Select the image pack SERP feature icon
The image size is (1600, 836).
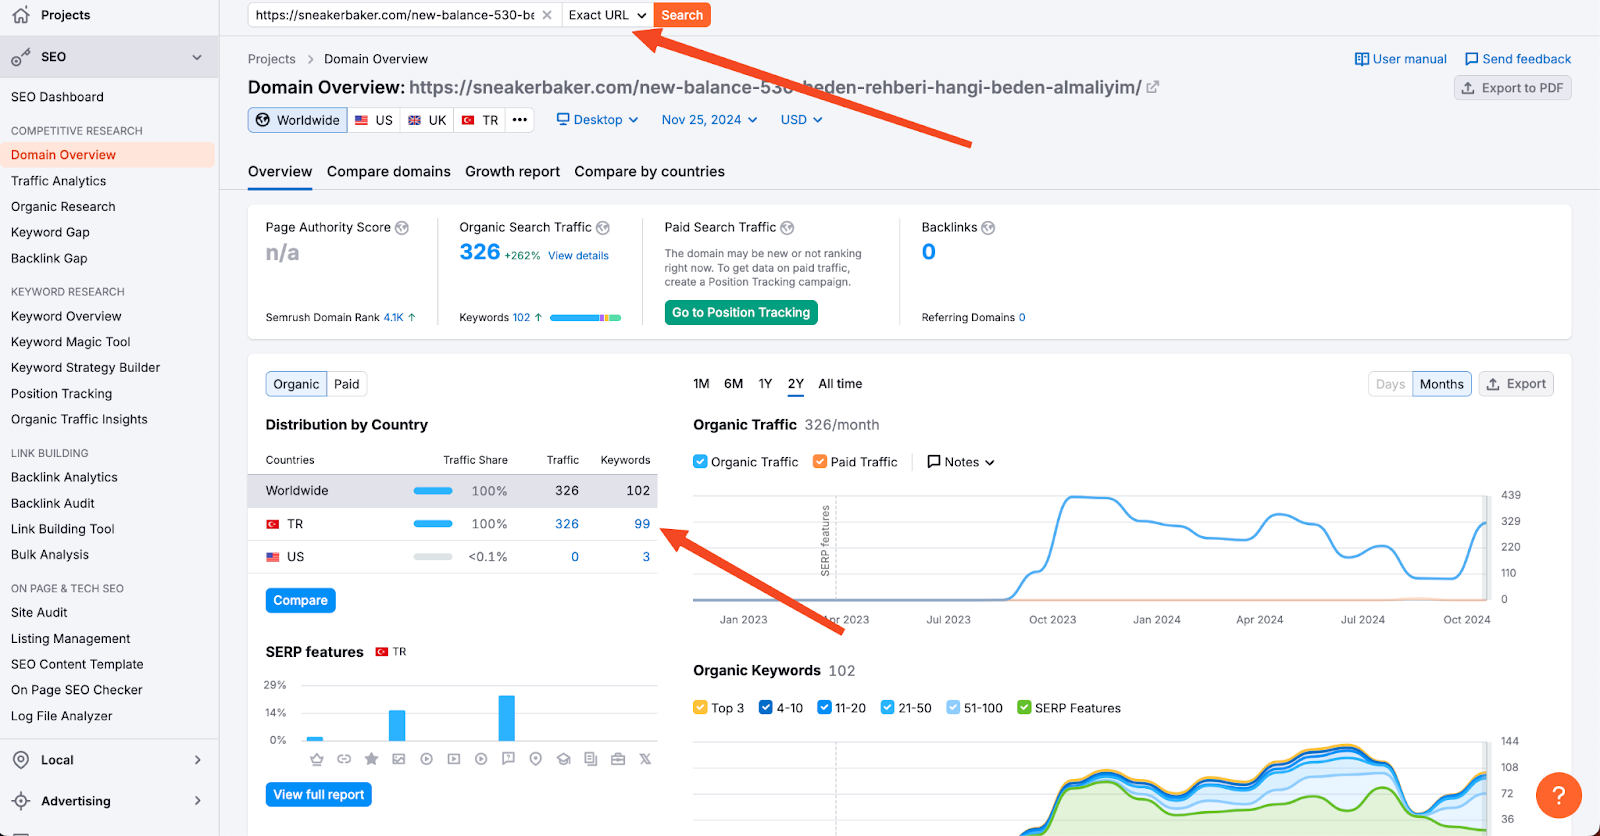pyautogui.click(x=399, y=759)
